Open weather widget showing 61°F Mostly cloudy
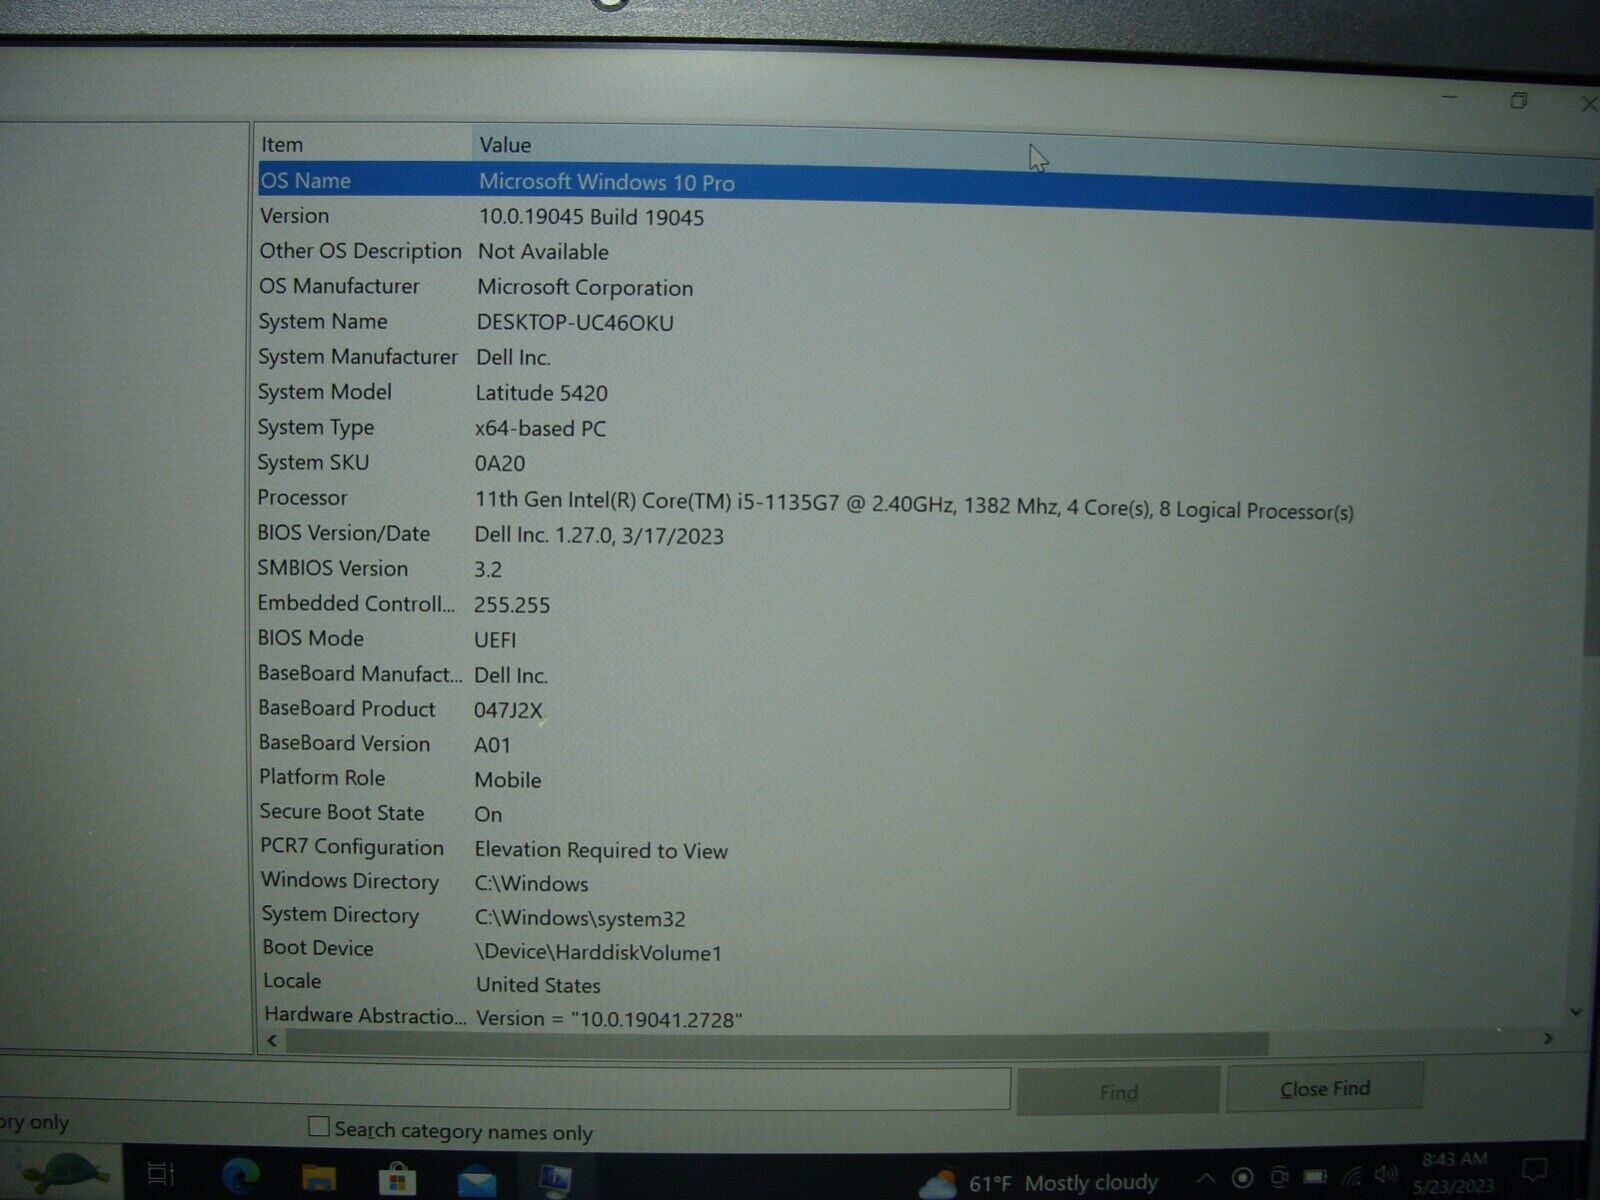 coord(1038,1183)
